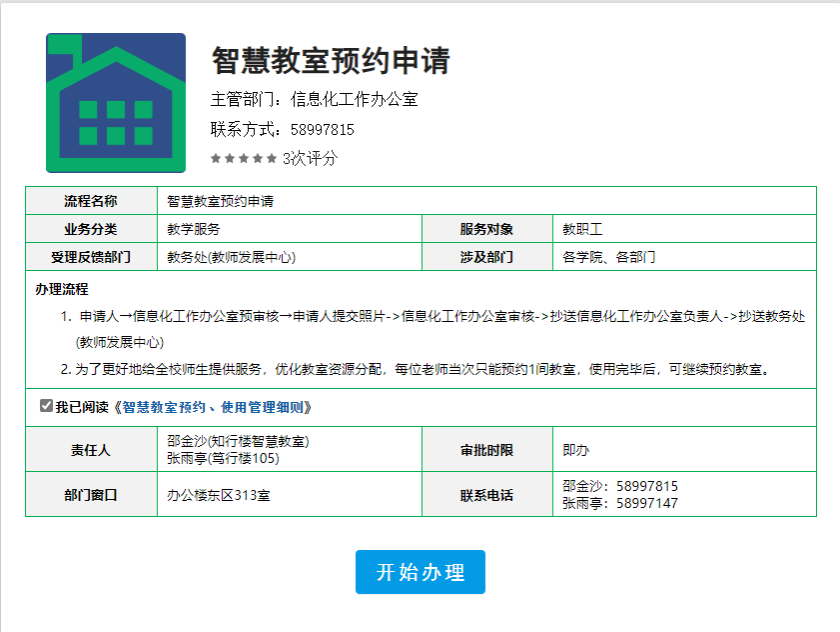Click the 办理流程 section heading
Image resolution: width=840 pixels, height=632 pixels.
(x=62, y=289)
